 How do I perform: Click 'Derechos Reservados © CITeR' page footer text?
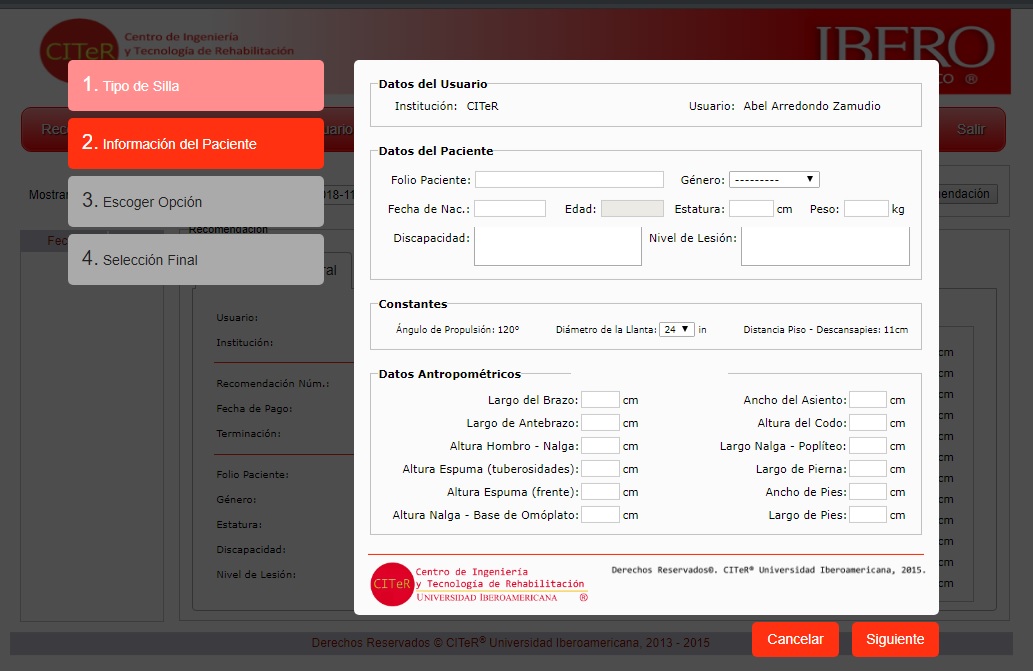coord(510,643)
